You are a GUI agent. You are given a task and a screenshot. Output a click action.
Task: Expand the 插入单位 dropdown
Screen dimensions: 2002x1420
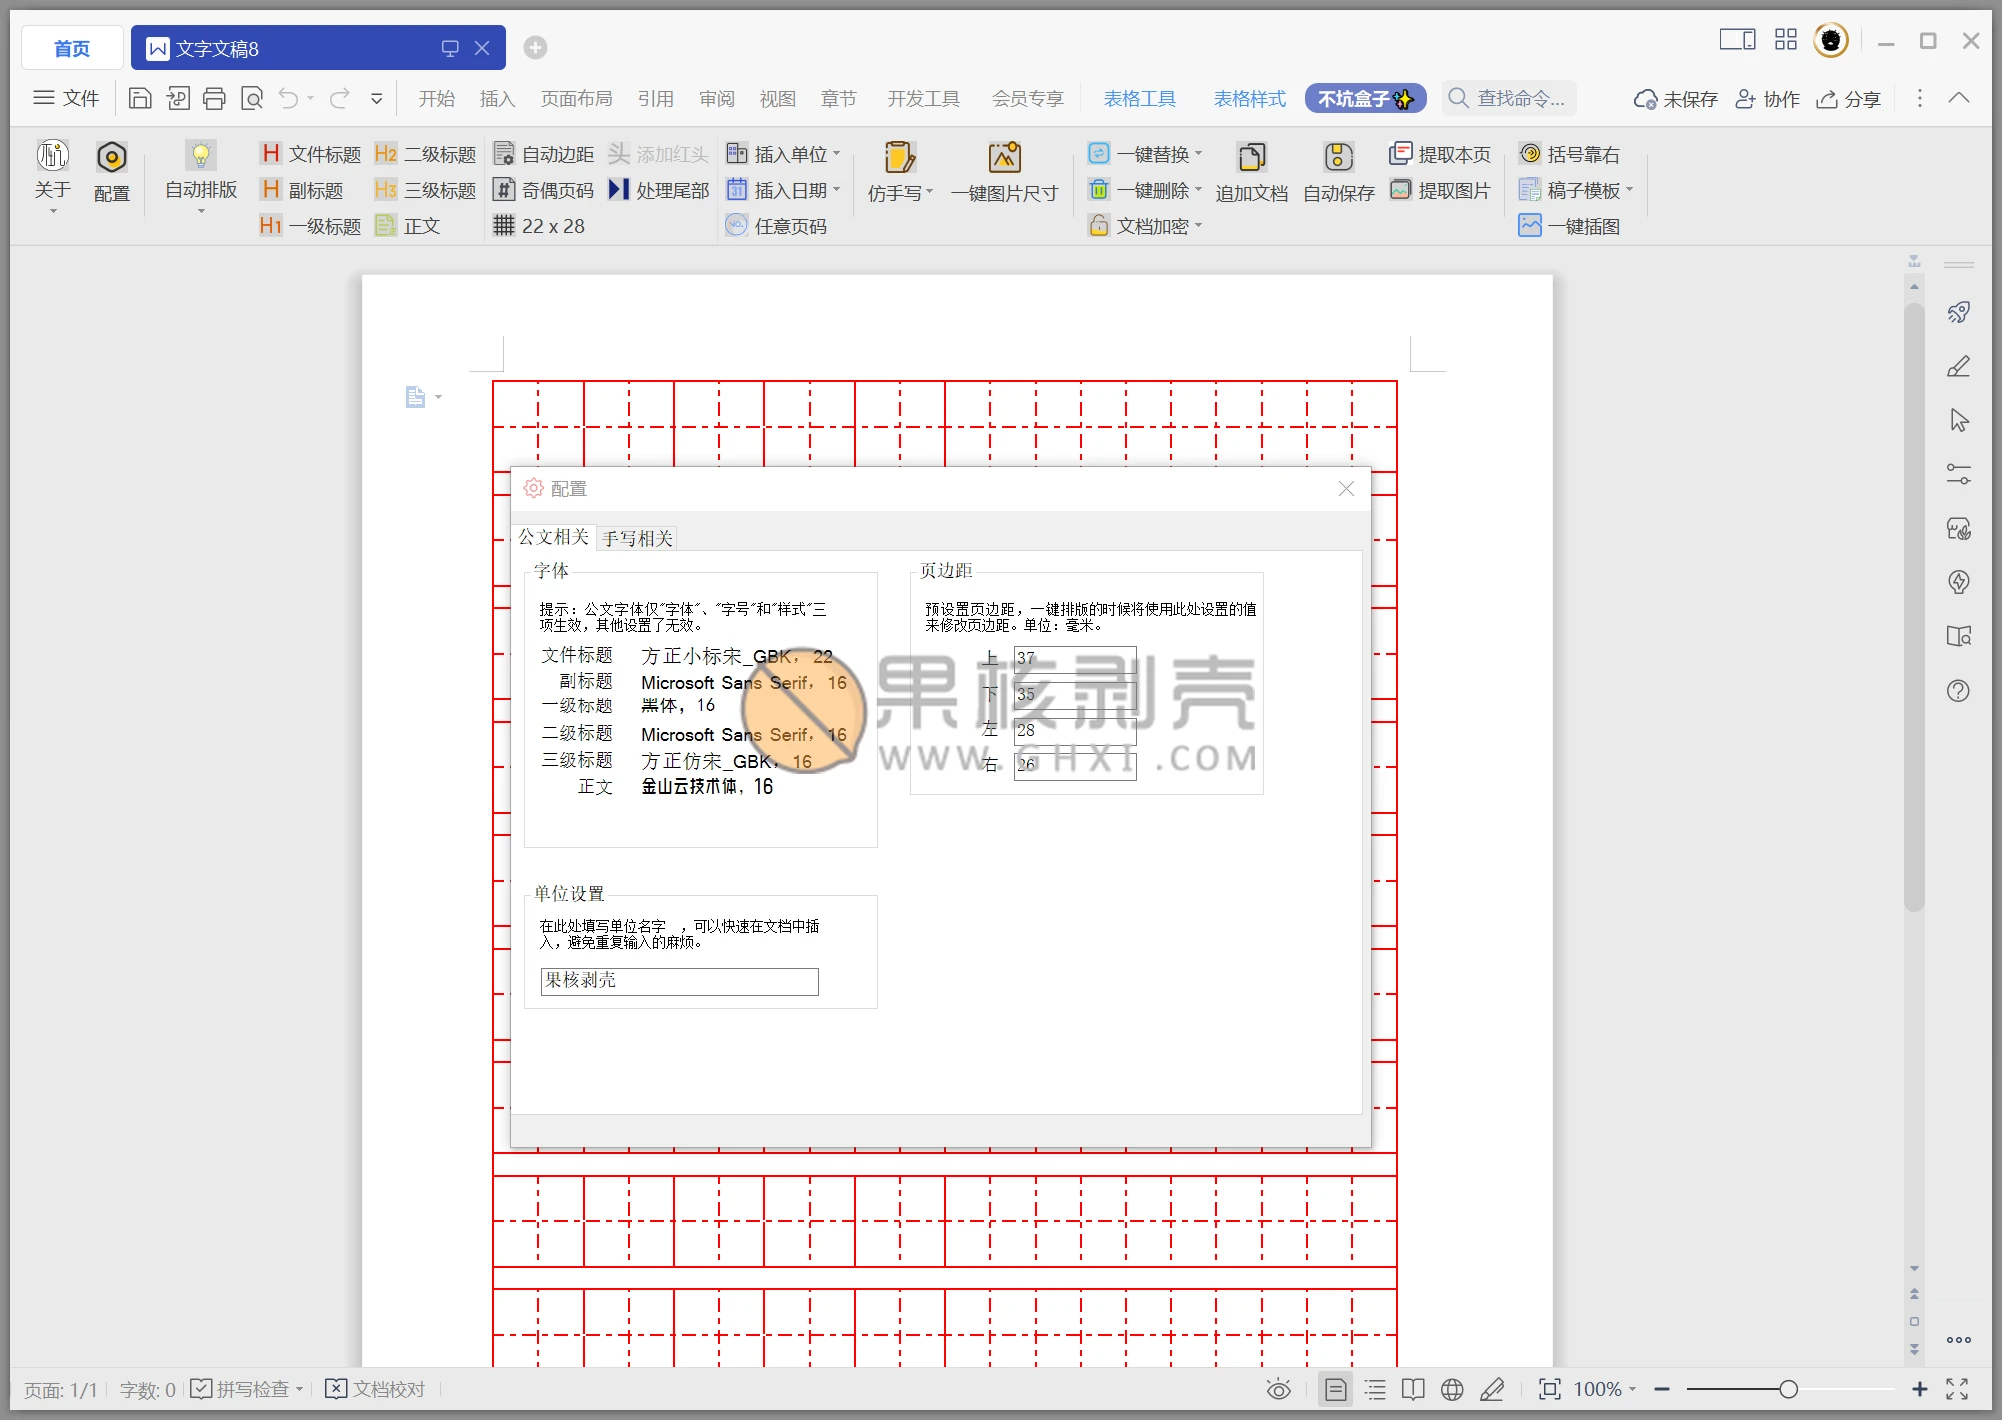tap(837, 154)
